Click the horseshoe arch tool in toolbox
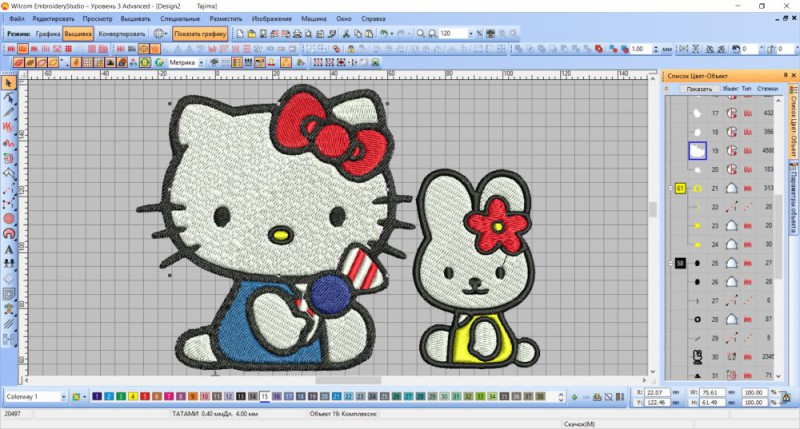 pyautogui.click(x=9, y=234)
